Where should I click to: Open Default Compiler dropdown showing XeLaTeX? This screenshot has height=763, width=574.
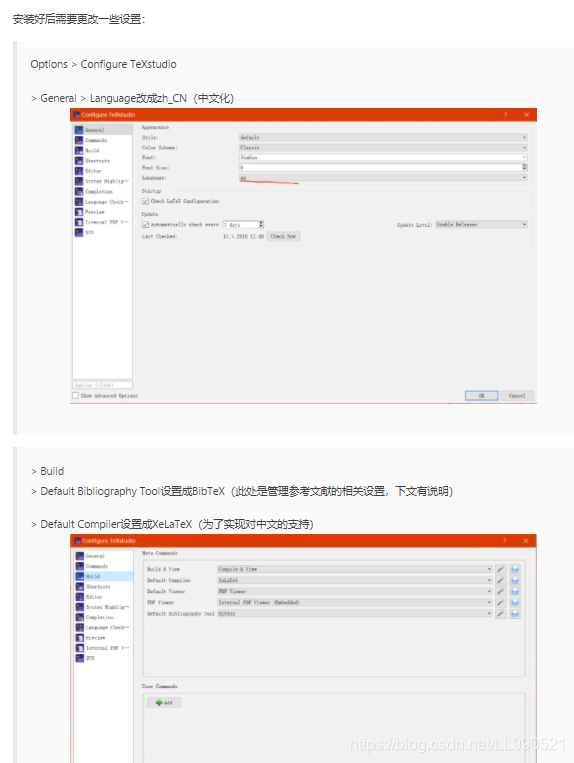[x=355, y=580]
